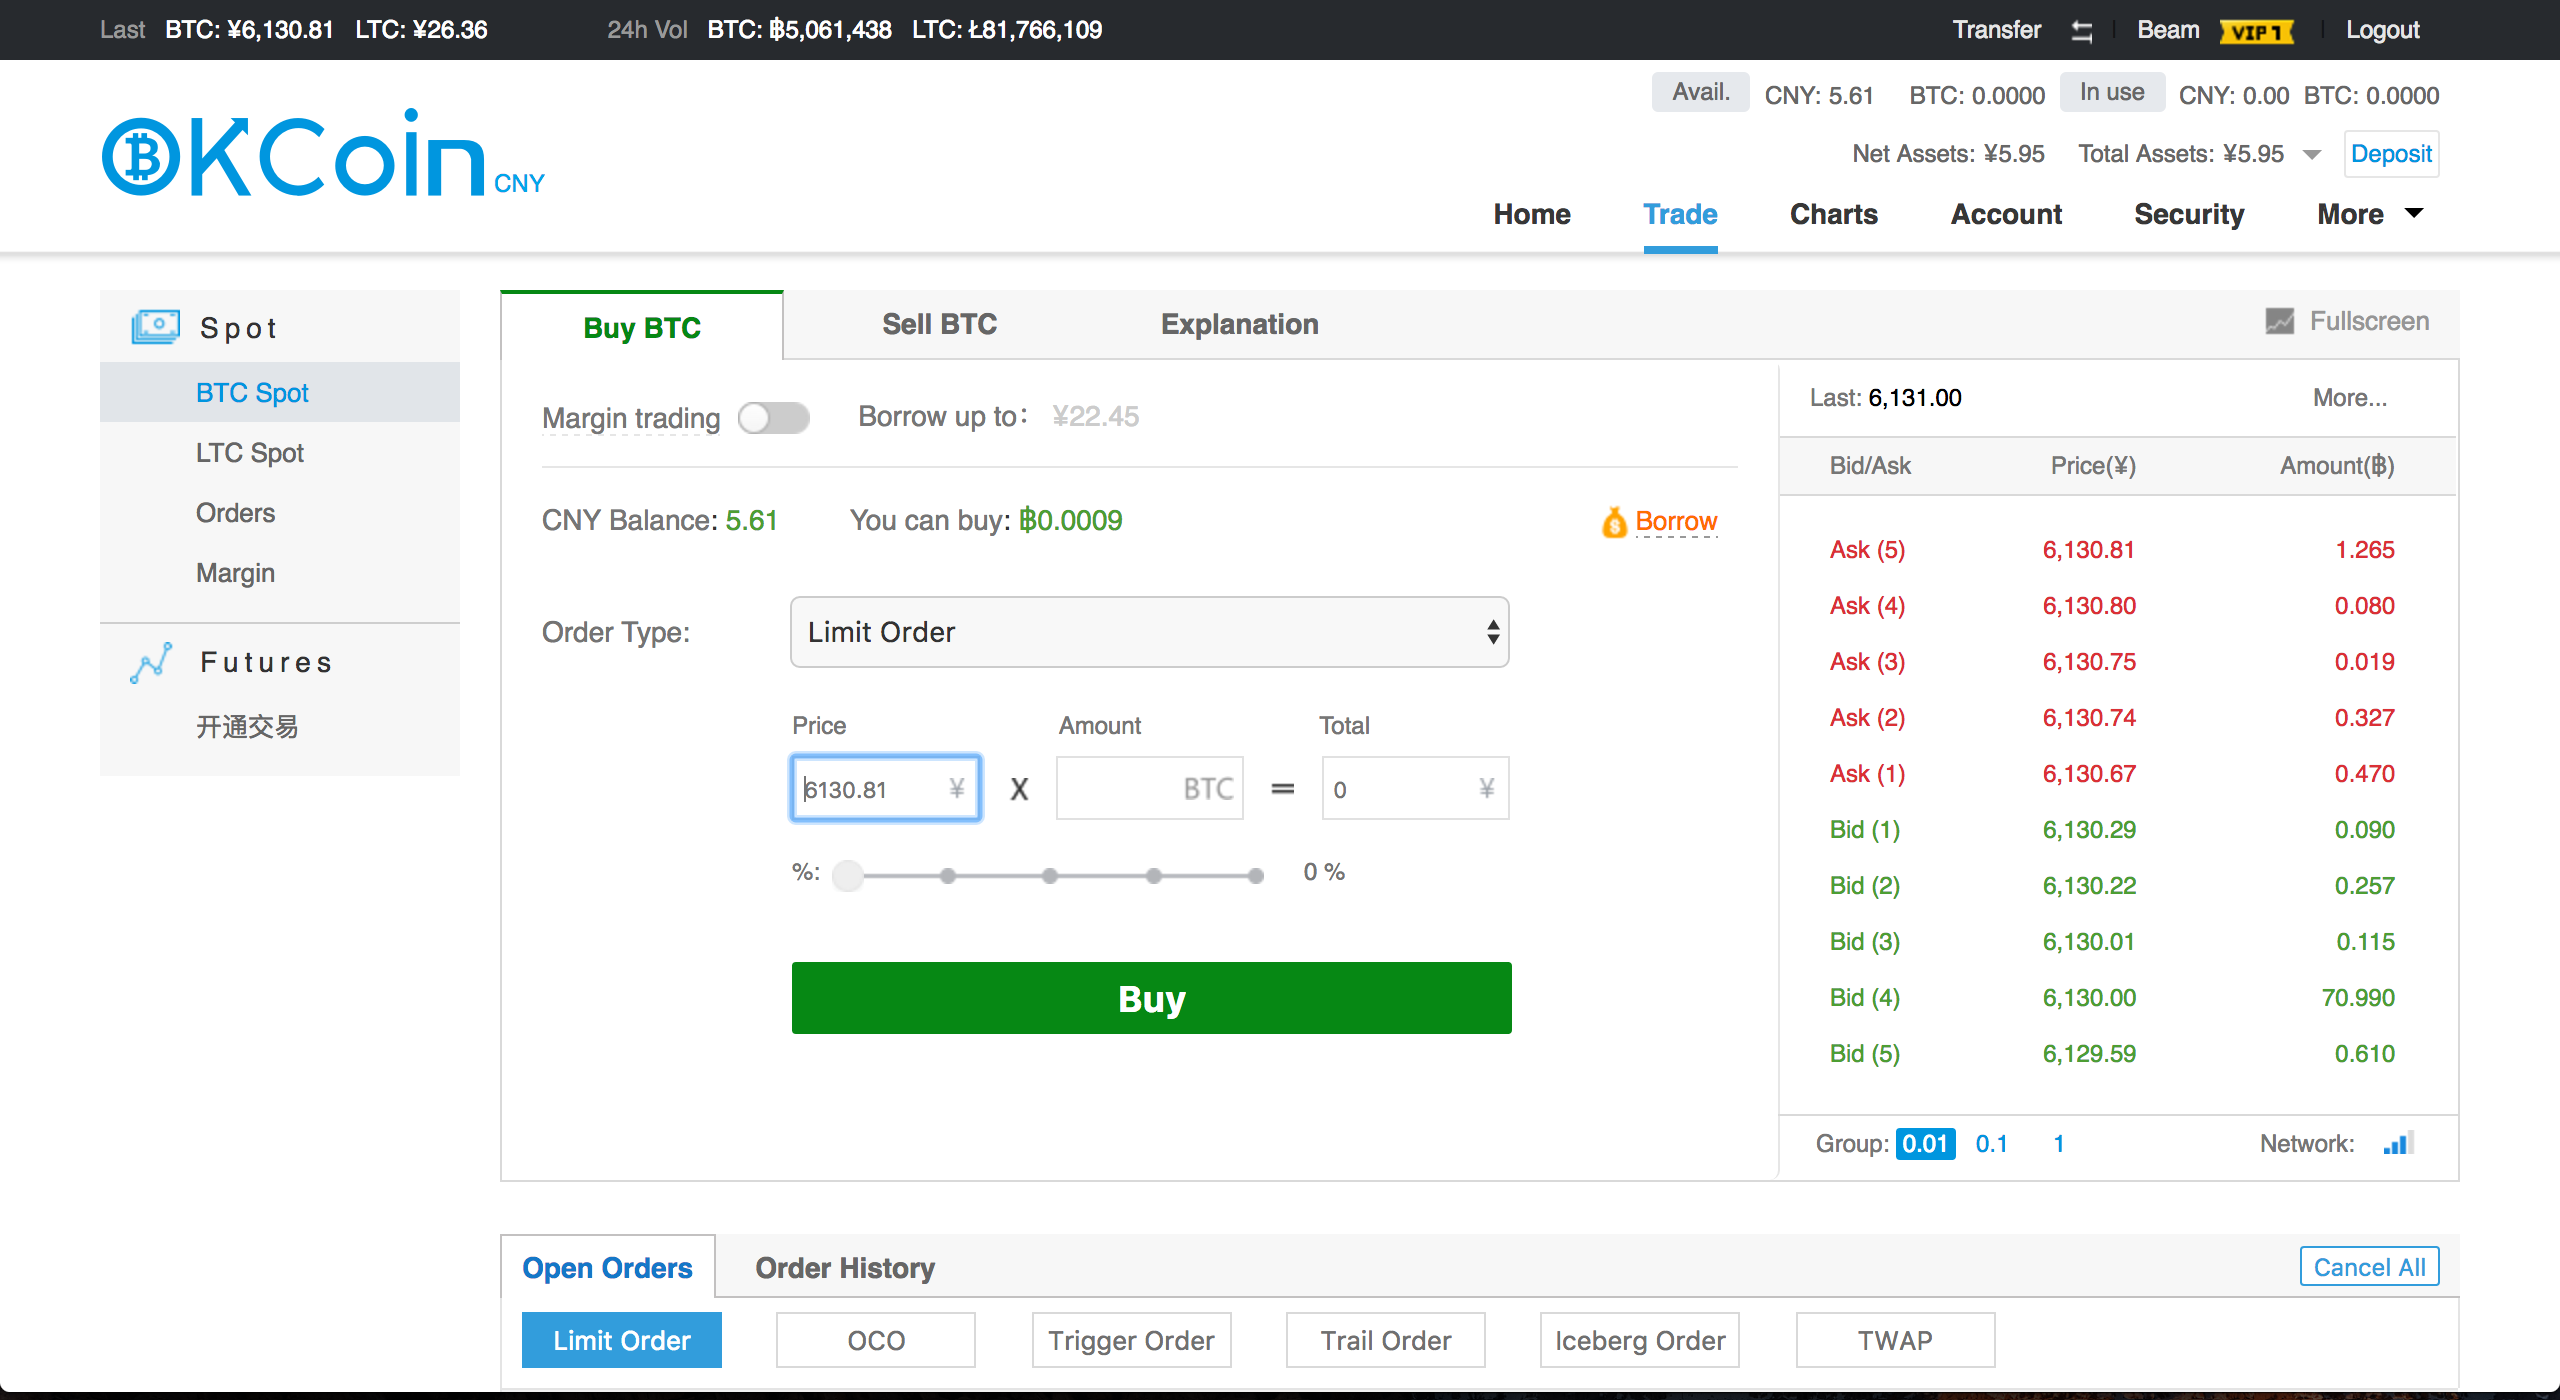This screenshot has height=1400, width=2560.
Task: Click the Futures chart icon
Action: tap(151, 663)
